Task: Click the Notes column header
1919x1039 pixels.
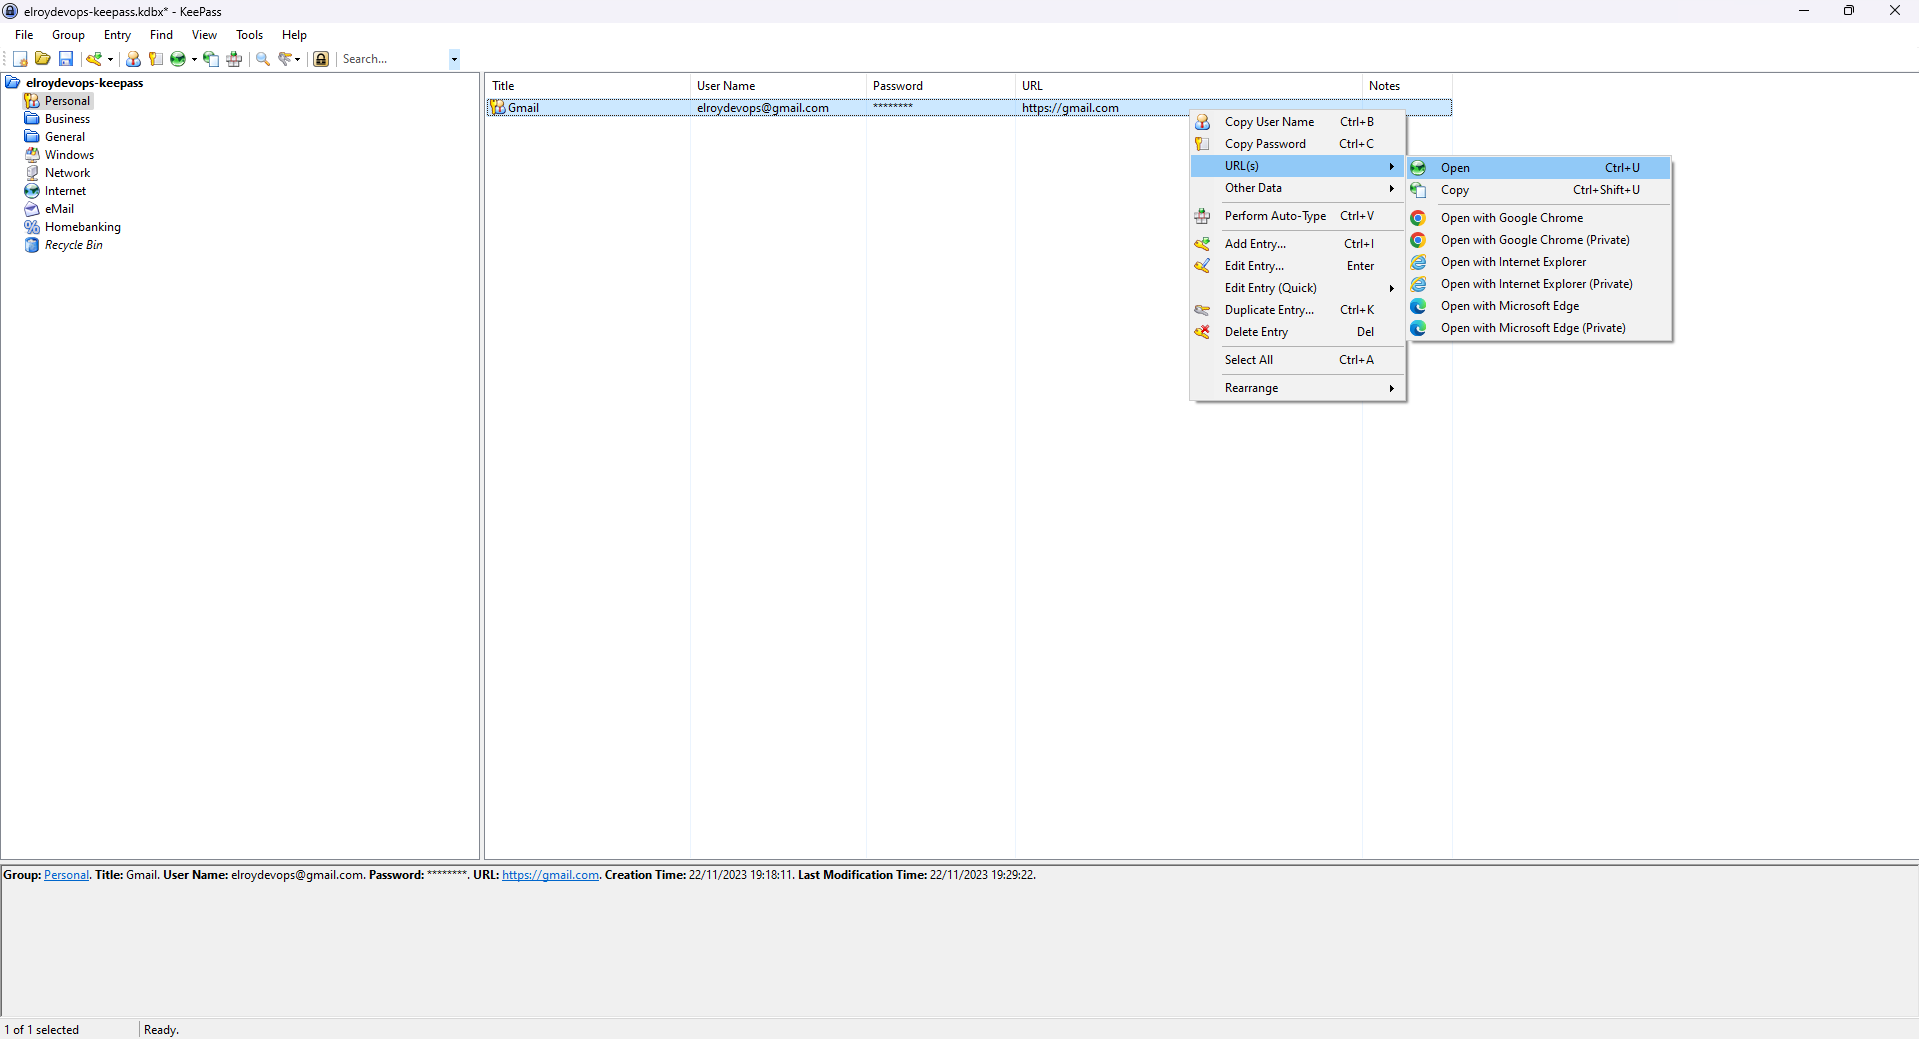Action: coord(1407,86)
